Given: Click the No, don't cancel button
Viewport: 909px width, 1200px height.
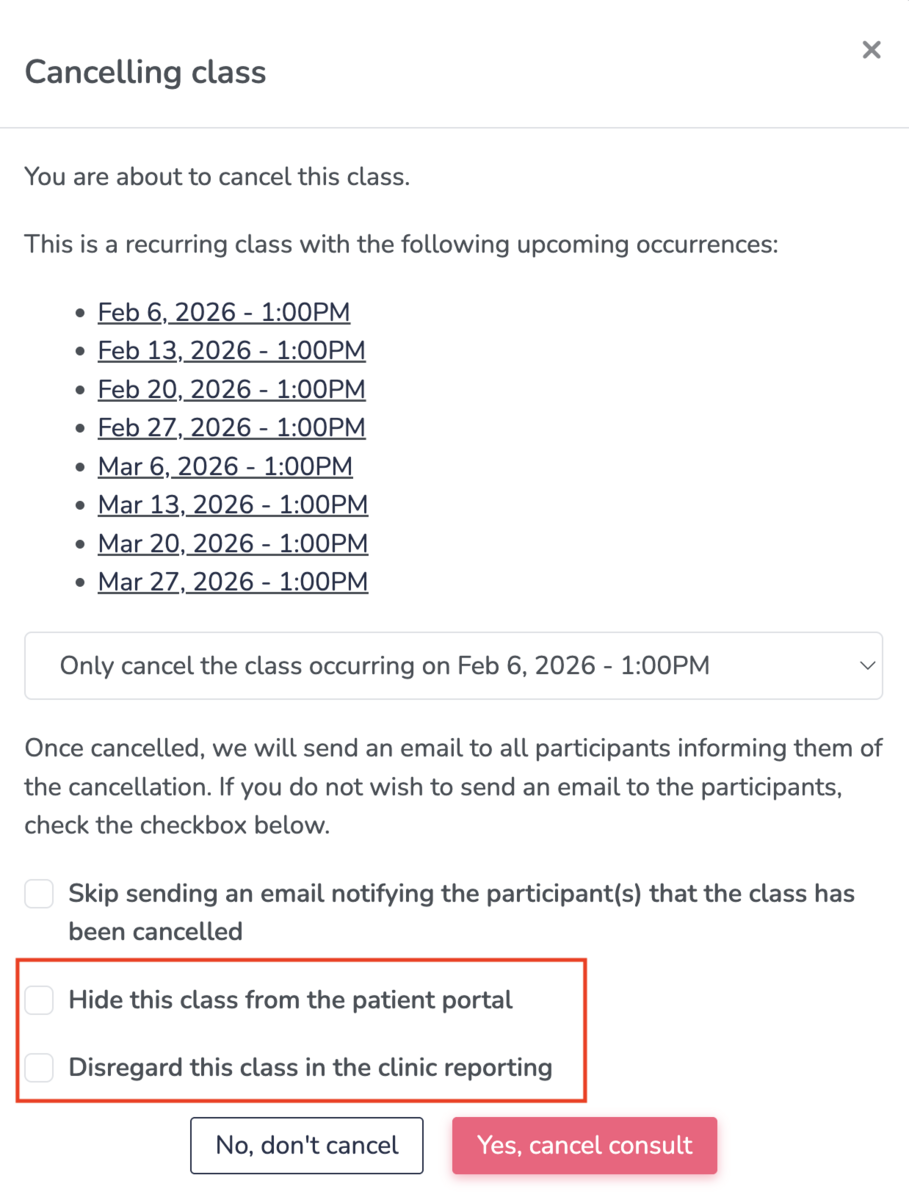Looking at the screenshot, I should (x=306, y=1145).
